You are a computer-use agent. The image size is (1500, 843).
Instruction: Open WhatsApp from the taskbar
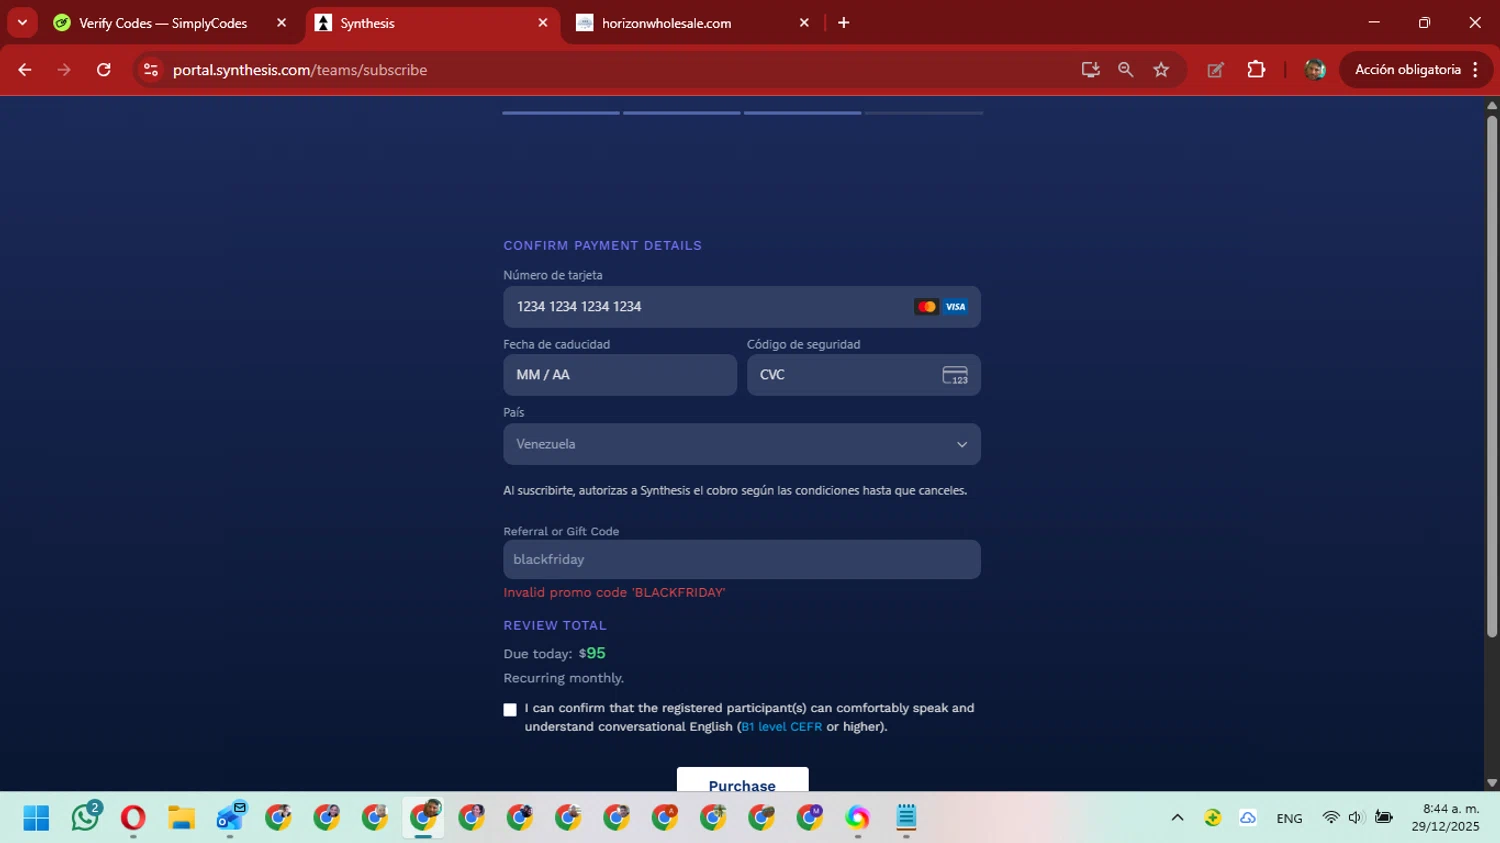pyautogui.click(x=85, y=818)
